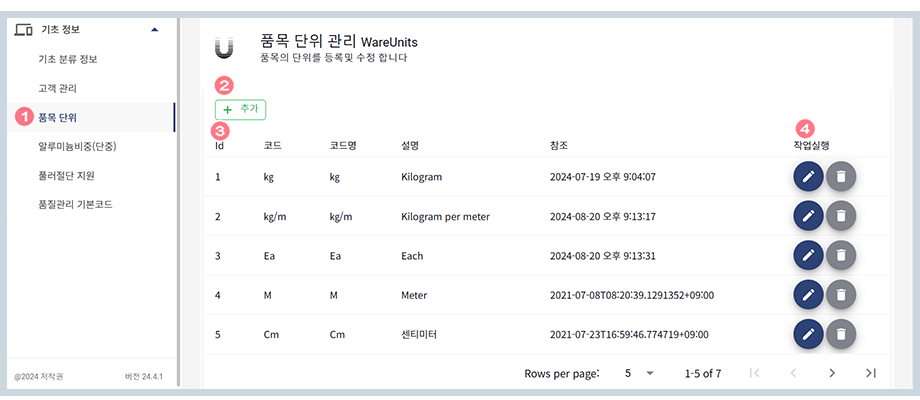Open 품질관리 기본코드 sidebar item

pyautogui.click(x=78, y=204)
